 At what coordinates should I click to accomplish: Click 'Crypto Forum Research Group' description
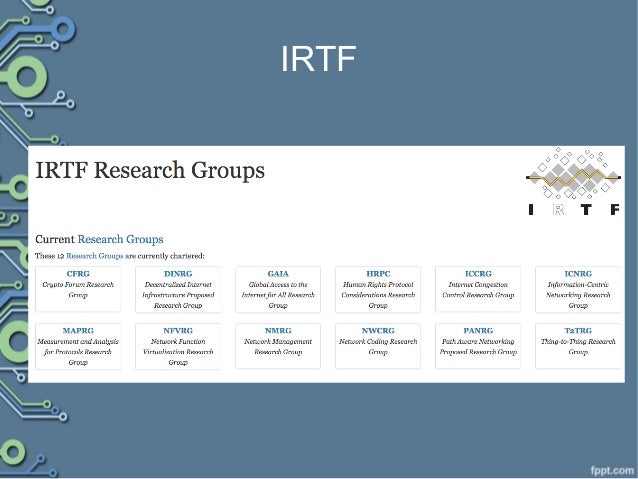(x=78, y=290)
